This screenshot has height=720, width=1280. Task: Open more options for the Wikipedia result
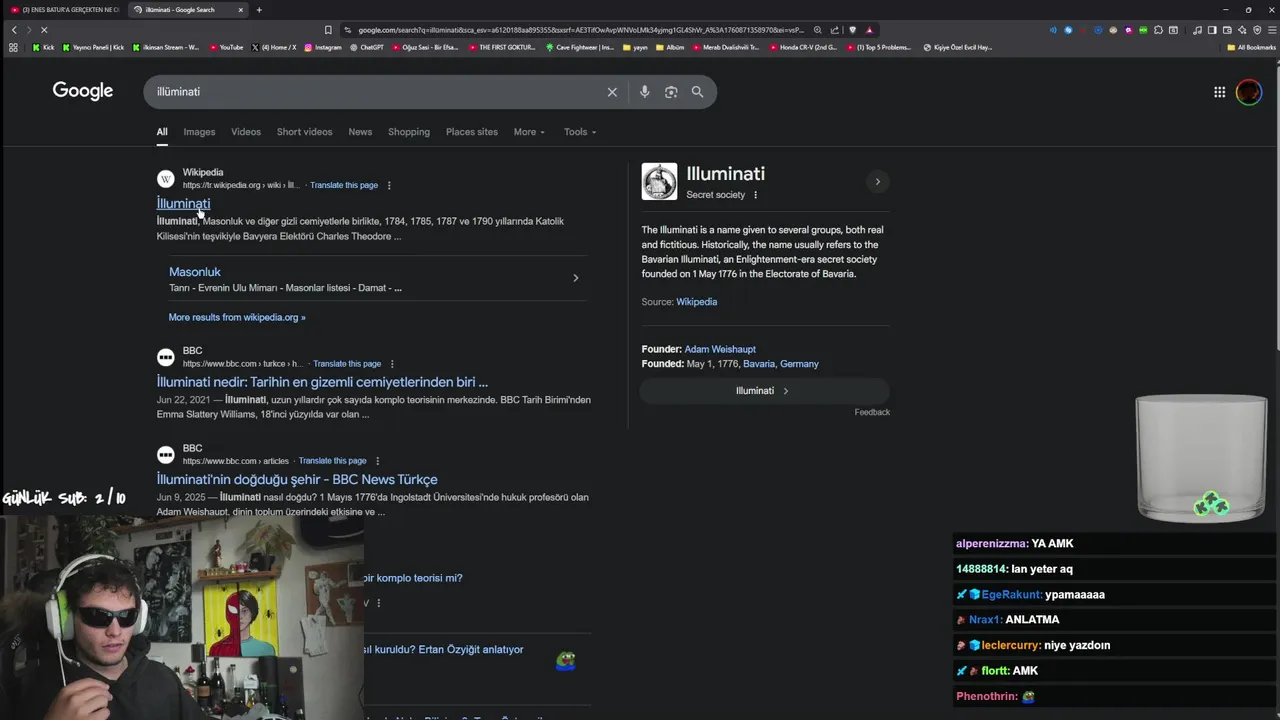(389, 185)
